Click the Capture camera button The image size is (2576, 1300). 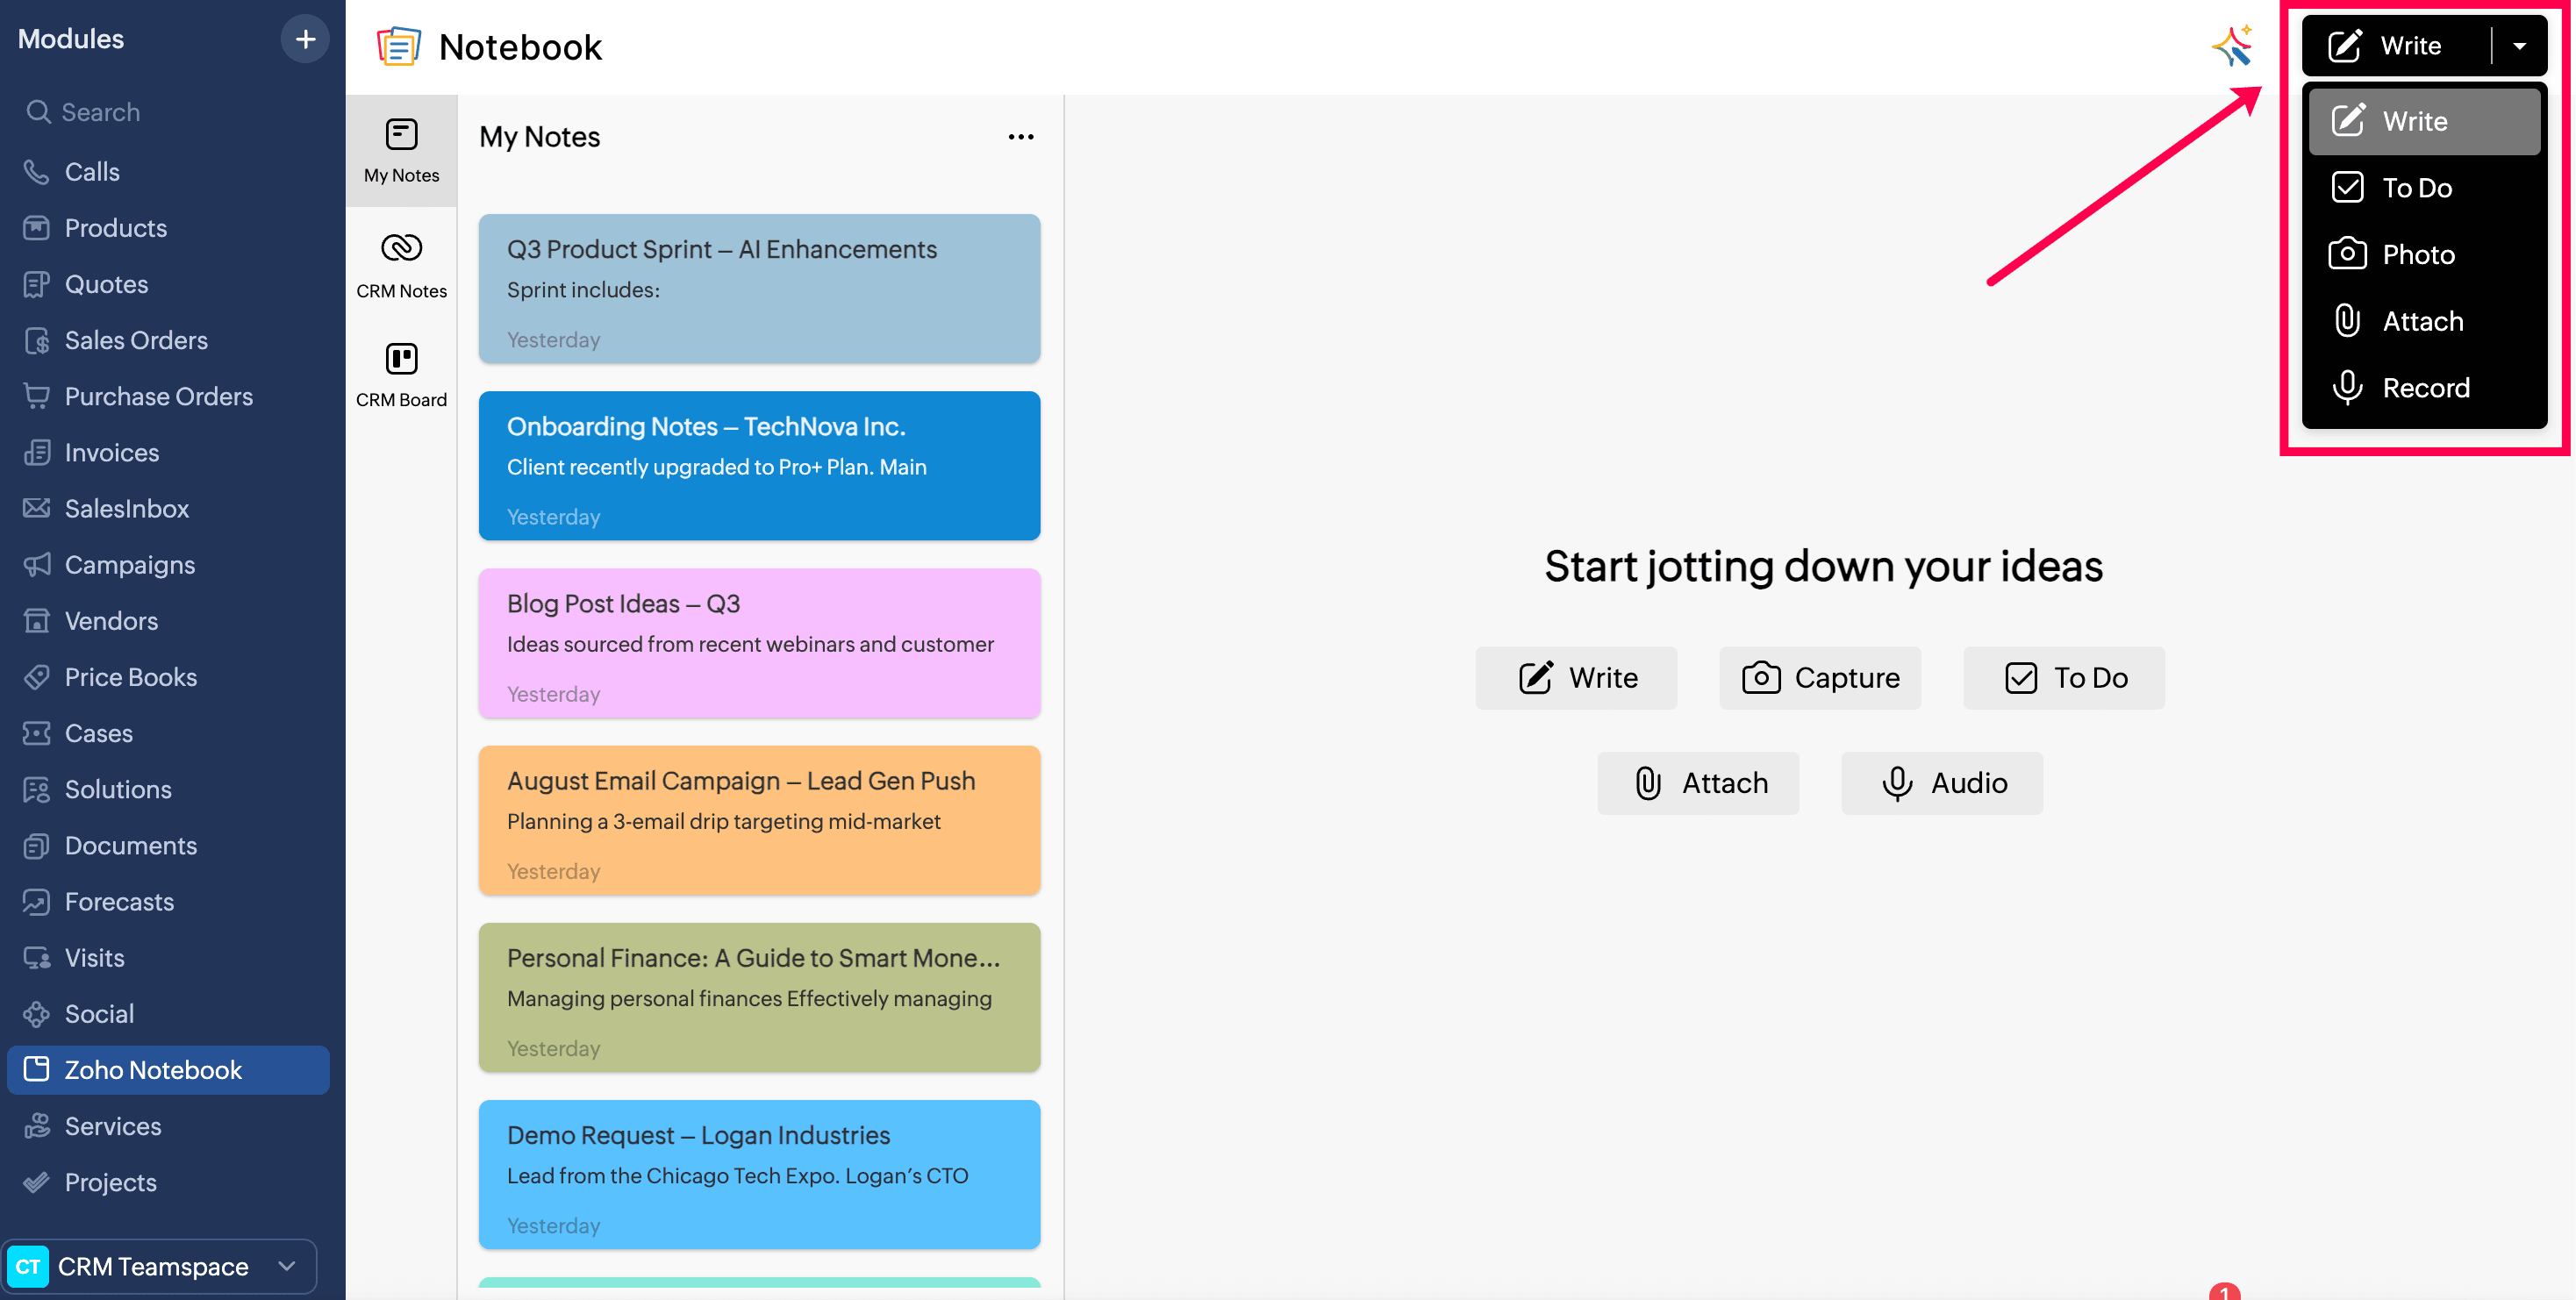[1819, 678]
